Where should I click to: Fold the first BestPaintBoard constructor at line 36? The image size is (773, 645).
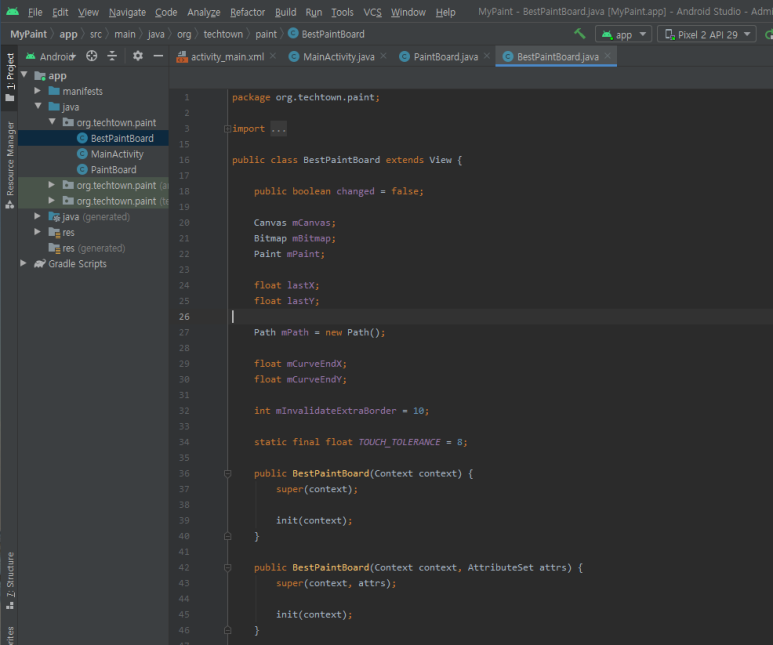point(227,473)
